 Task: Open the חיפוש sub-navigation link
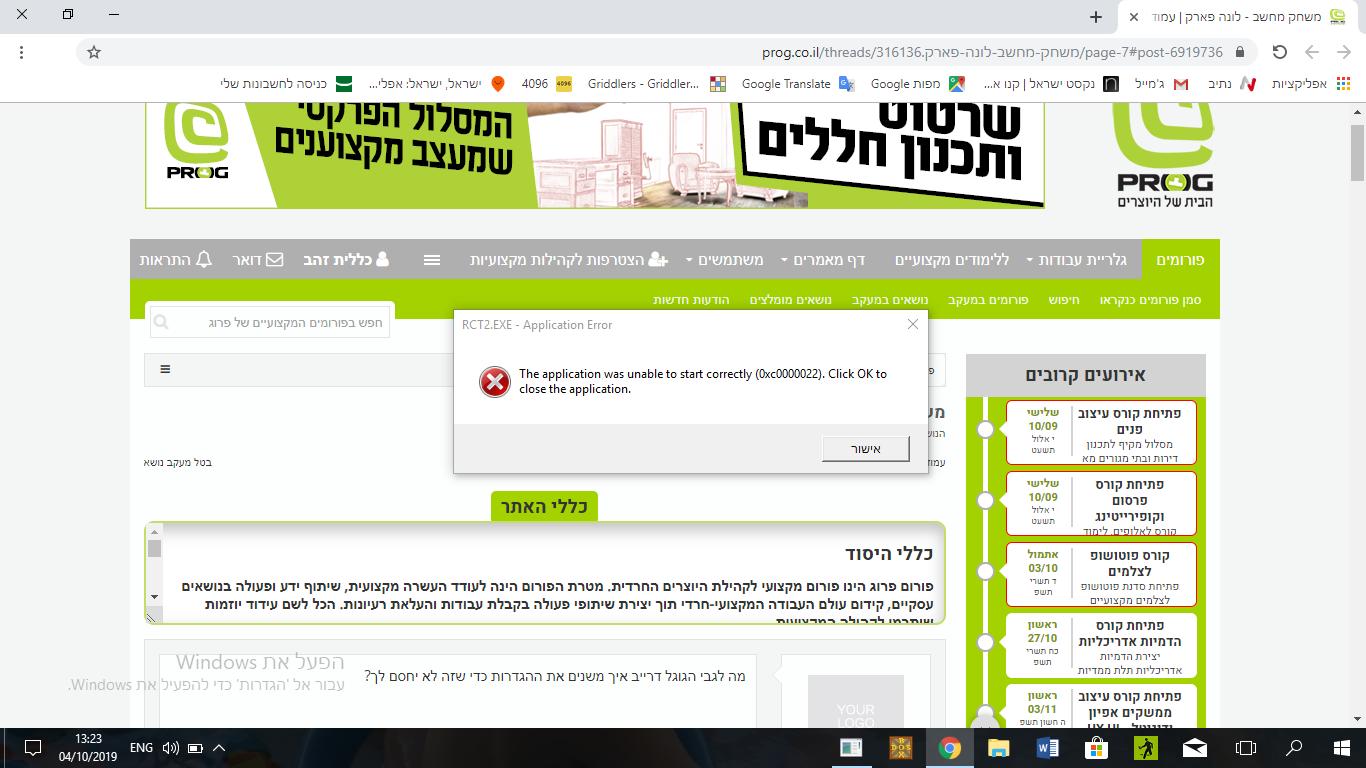point(1063,300)
